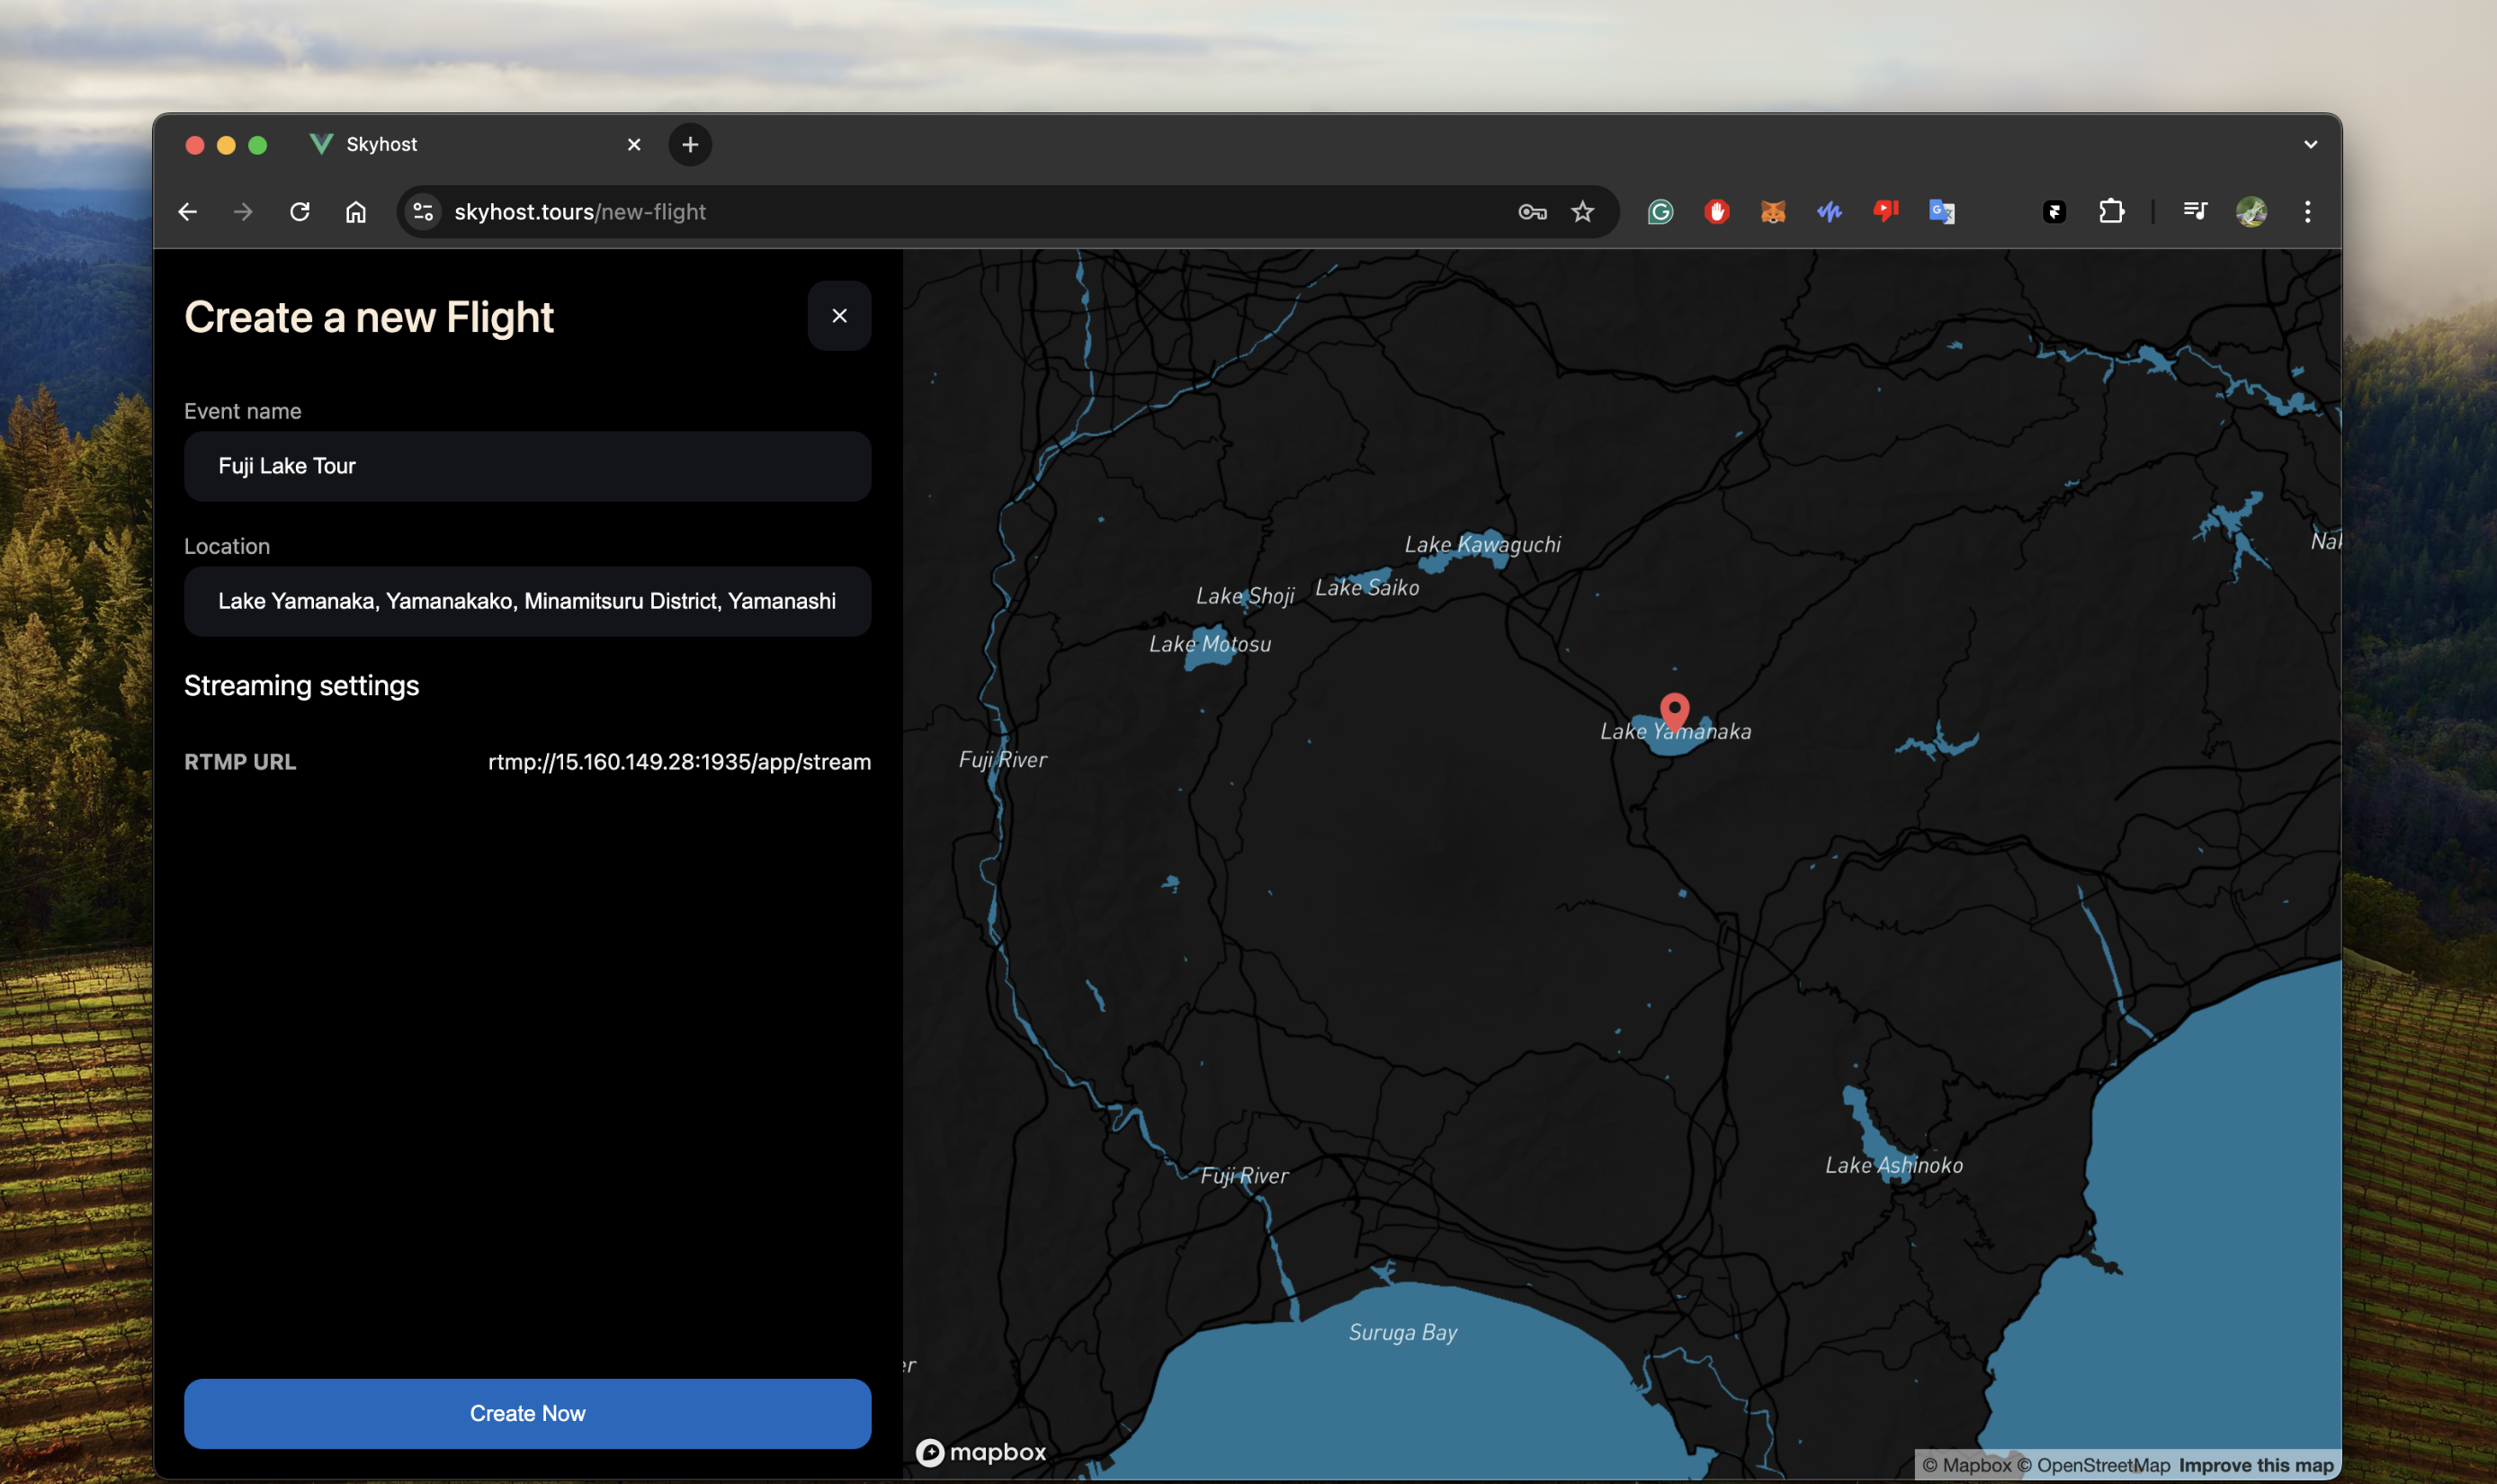Open the red hand ad-blocker extension
The width and height of the screenshot is (2497, 1484).
(x=1717, y=212)
